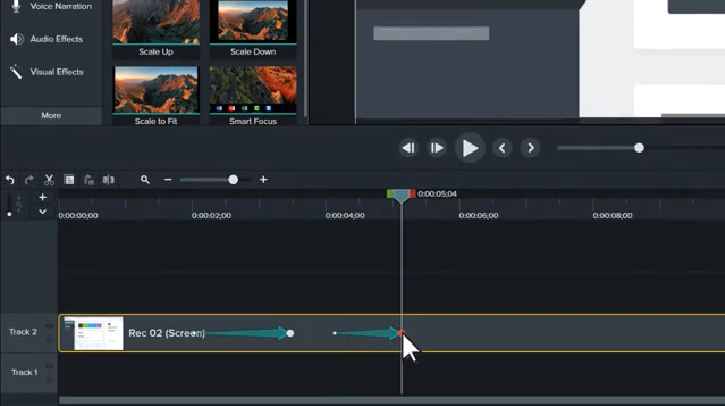
Task: Click the Redo arrow in timeline toolbar
Action: [x=29, y=180]
